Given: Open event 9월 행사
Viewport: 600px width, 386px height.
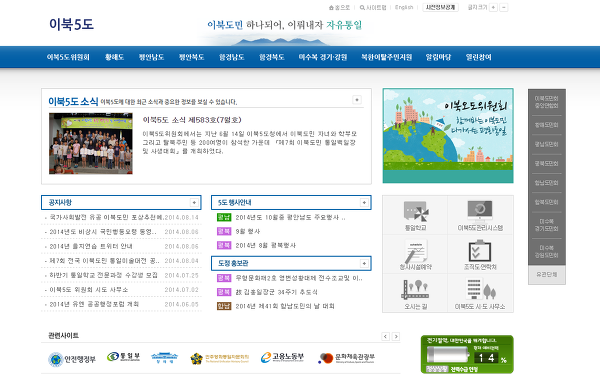Looking at the screenshot, I should click(x=248, y=231).
